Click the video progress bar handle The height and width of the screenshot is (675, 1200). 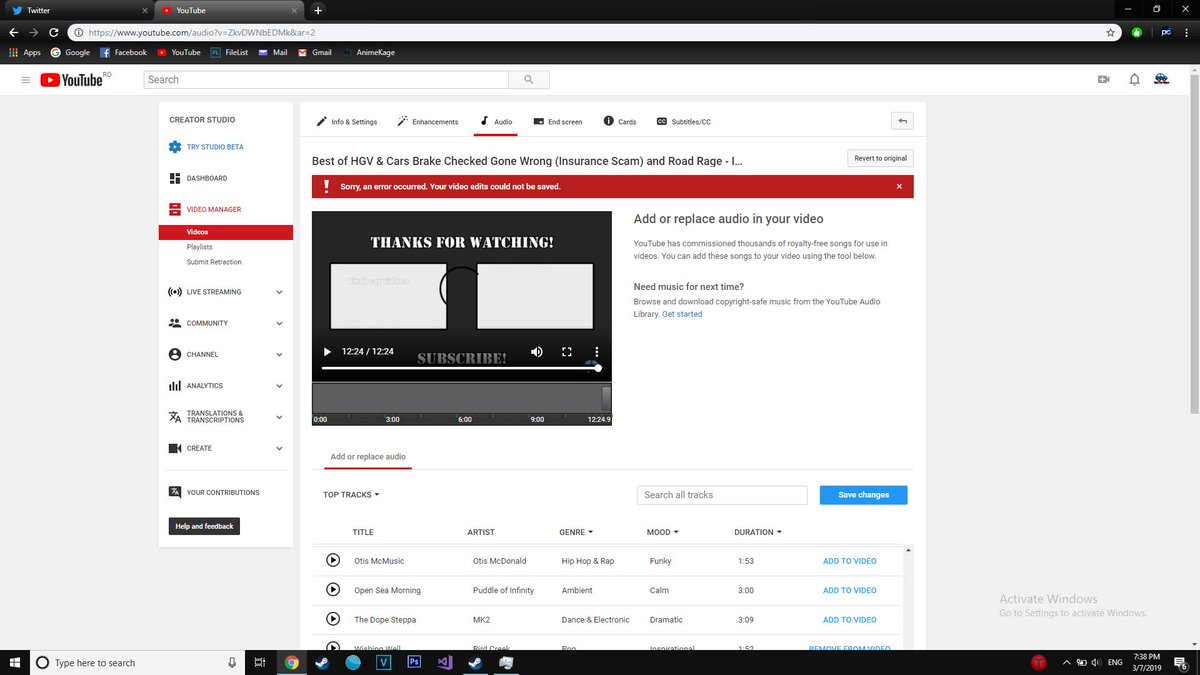[x=598, y=368]
